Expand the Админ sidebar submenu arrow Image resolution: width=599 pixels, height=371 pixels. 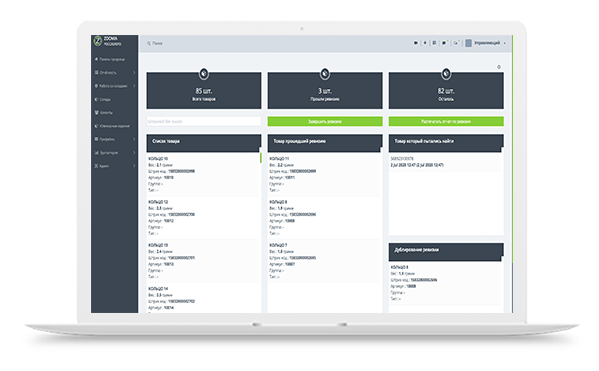[x=134, y=166]
